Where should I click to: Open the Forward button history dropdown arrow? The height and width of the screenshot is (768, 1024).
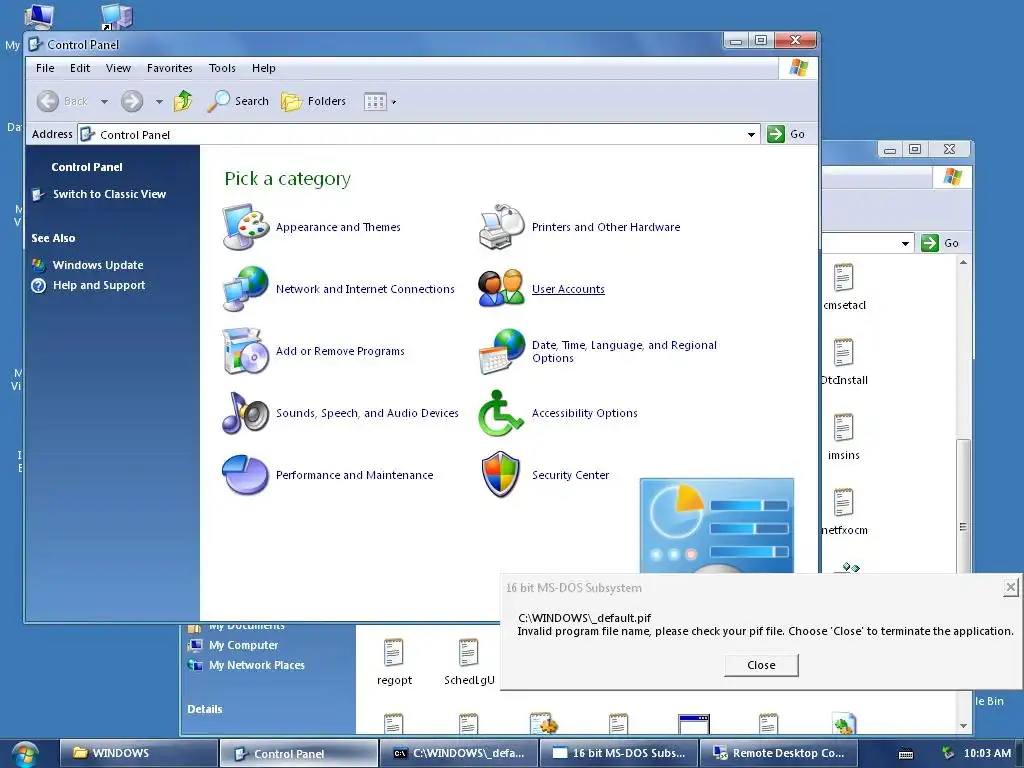(159, 101)
